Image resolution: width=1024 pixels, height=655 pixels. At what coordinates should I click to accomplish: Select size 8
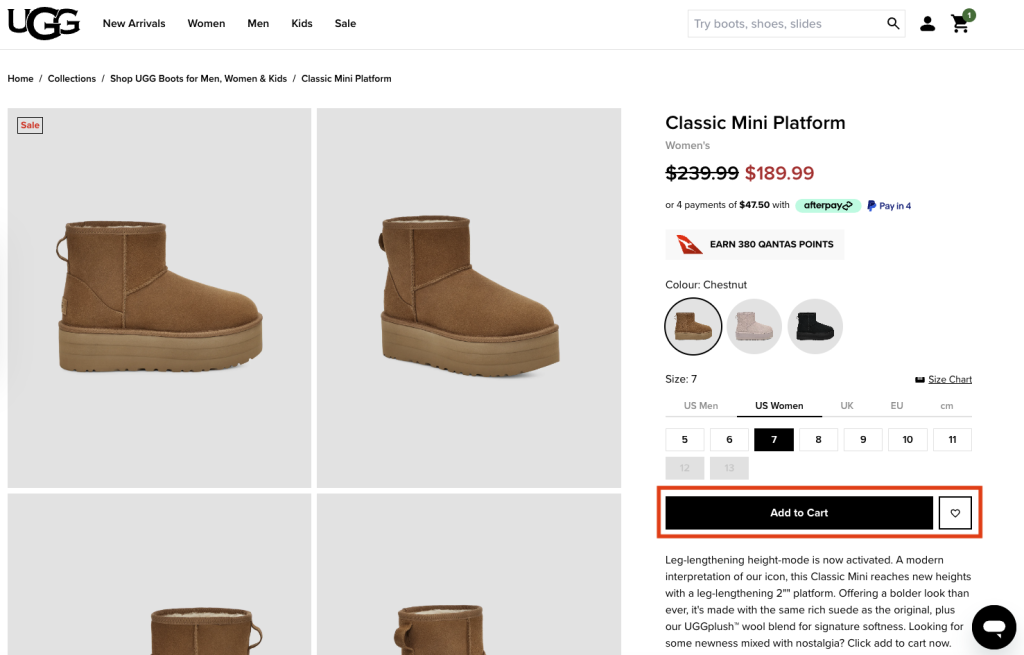[x=819, y=440]
